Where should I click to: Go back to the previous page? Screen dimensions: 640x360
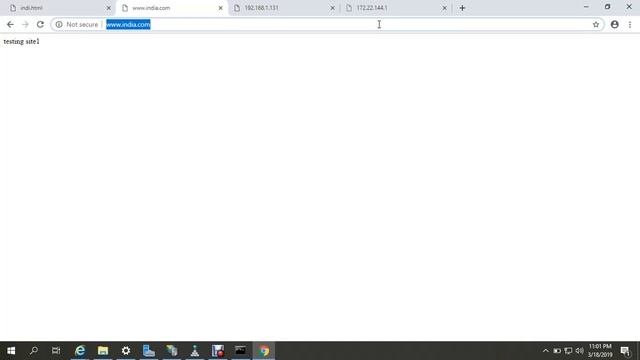[10, 24]
